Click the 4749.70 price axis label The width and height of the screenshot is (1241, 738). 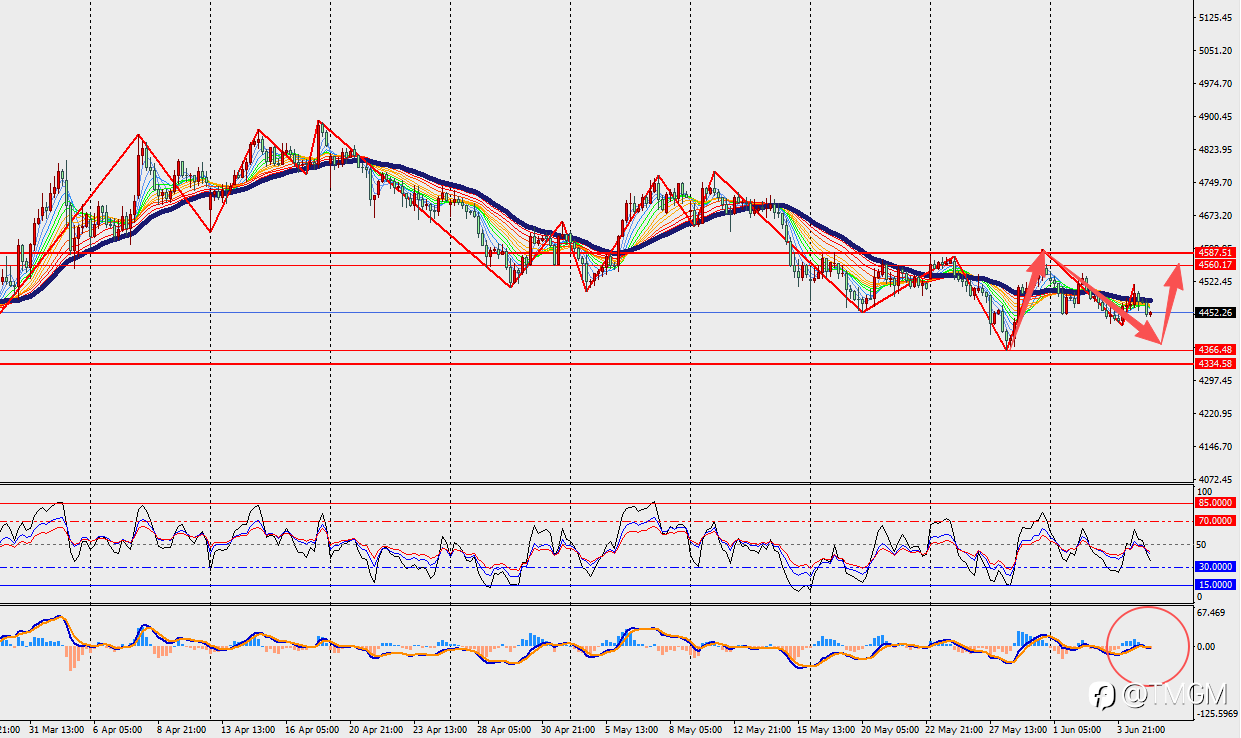[x=1216, y=183]
